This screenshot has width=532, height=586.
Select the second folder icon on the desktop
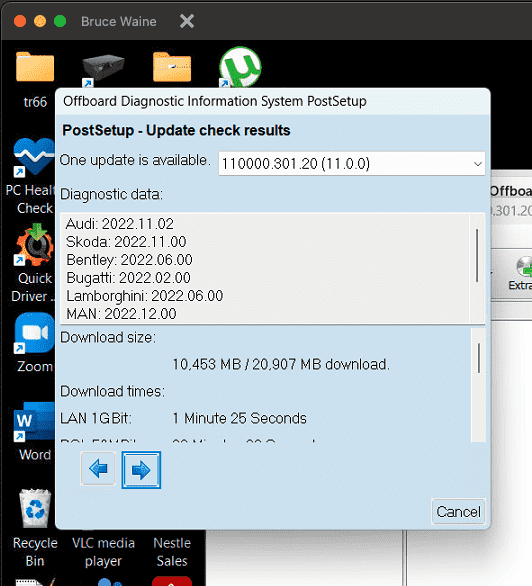click(172, 68)
